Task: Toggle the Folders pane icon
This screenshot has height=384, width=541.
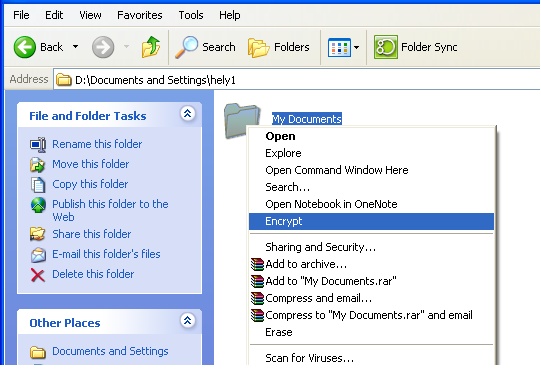Action: click(x=258, y=47)
